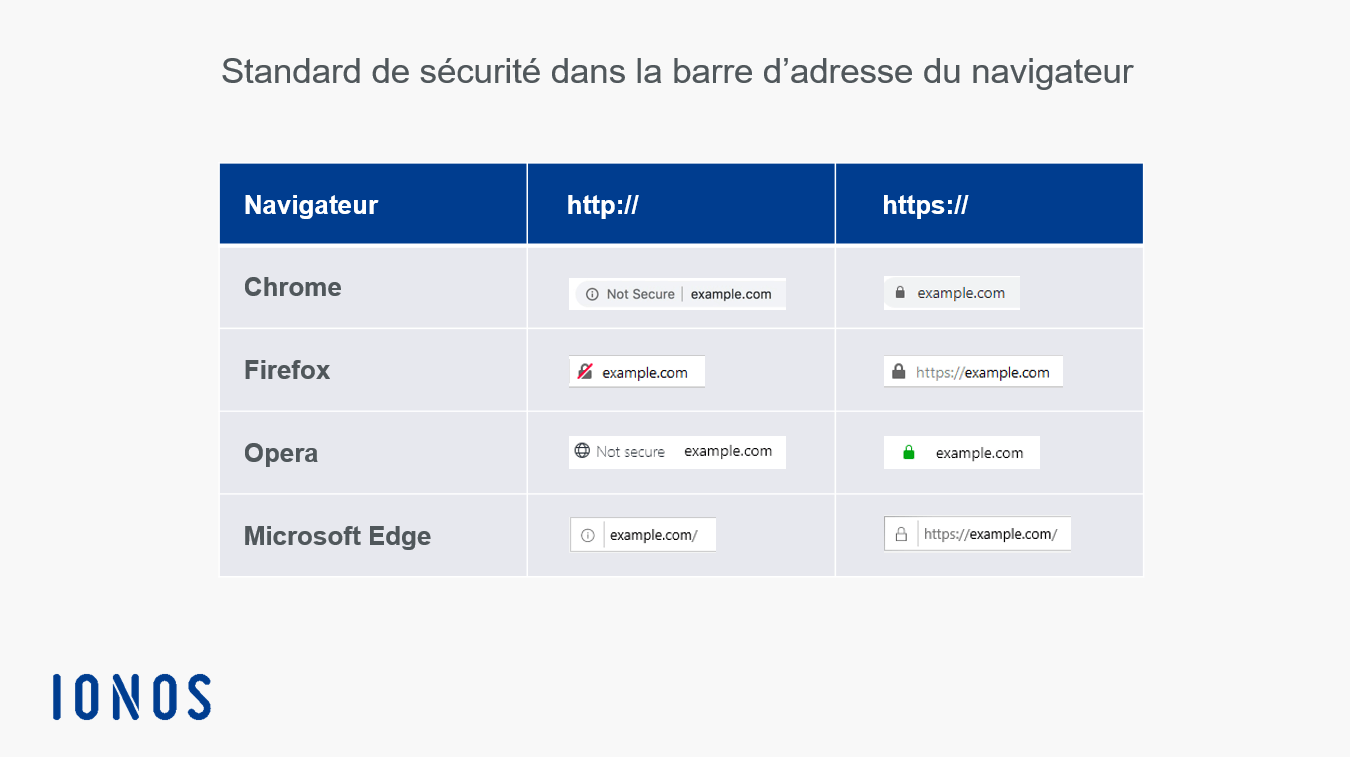Click the slide title about 'Standard de sécurité'
Viewport: 1350px width, 757px height.
point(677,72)
